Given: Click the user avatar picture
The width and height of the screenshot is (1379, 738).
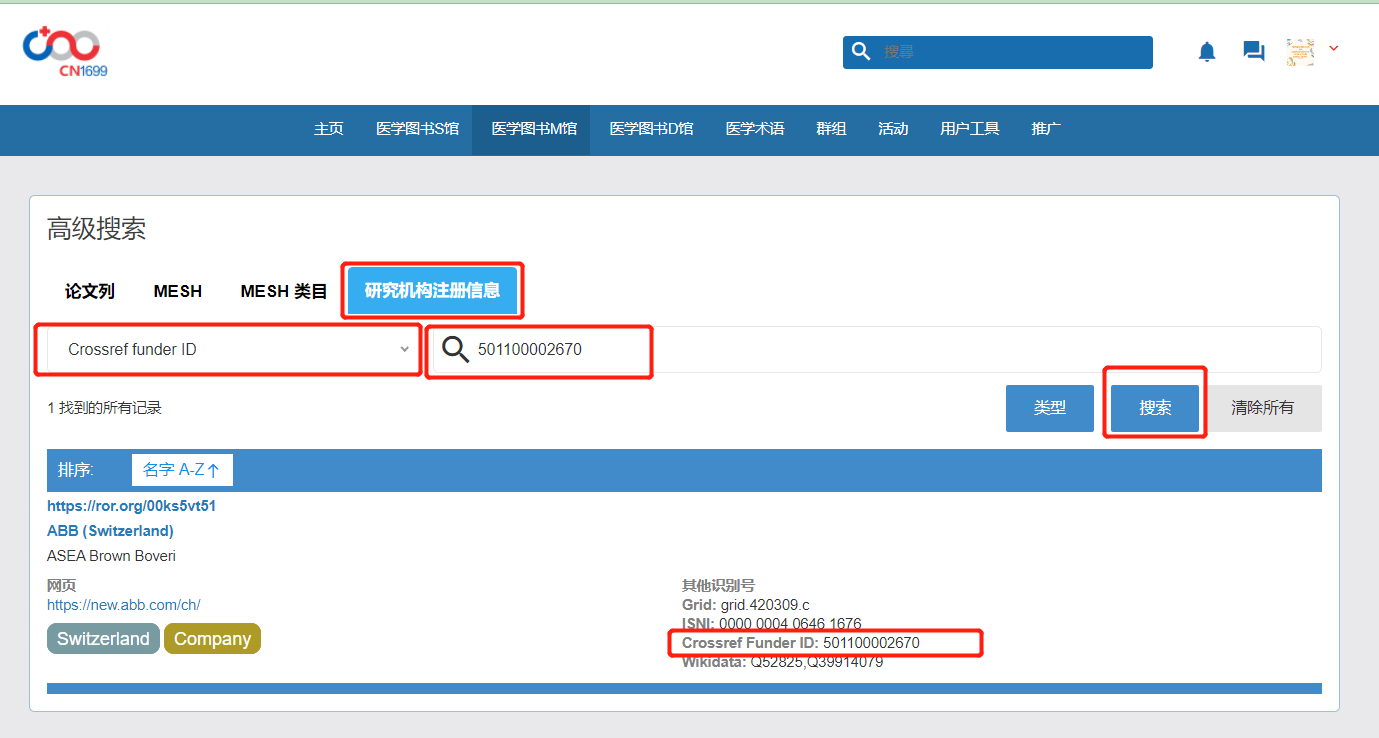Looking at the screenshot, I should click(x=1300, y=52).
